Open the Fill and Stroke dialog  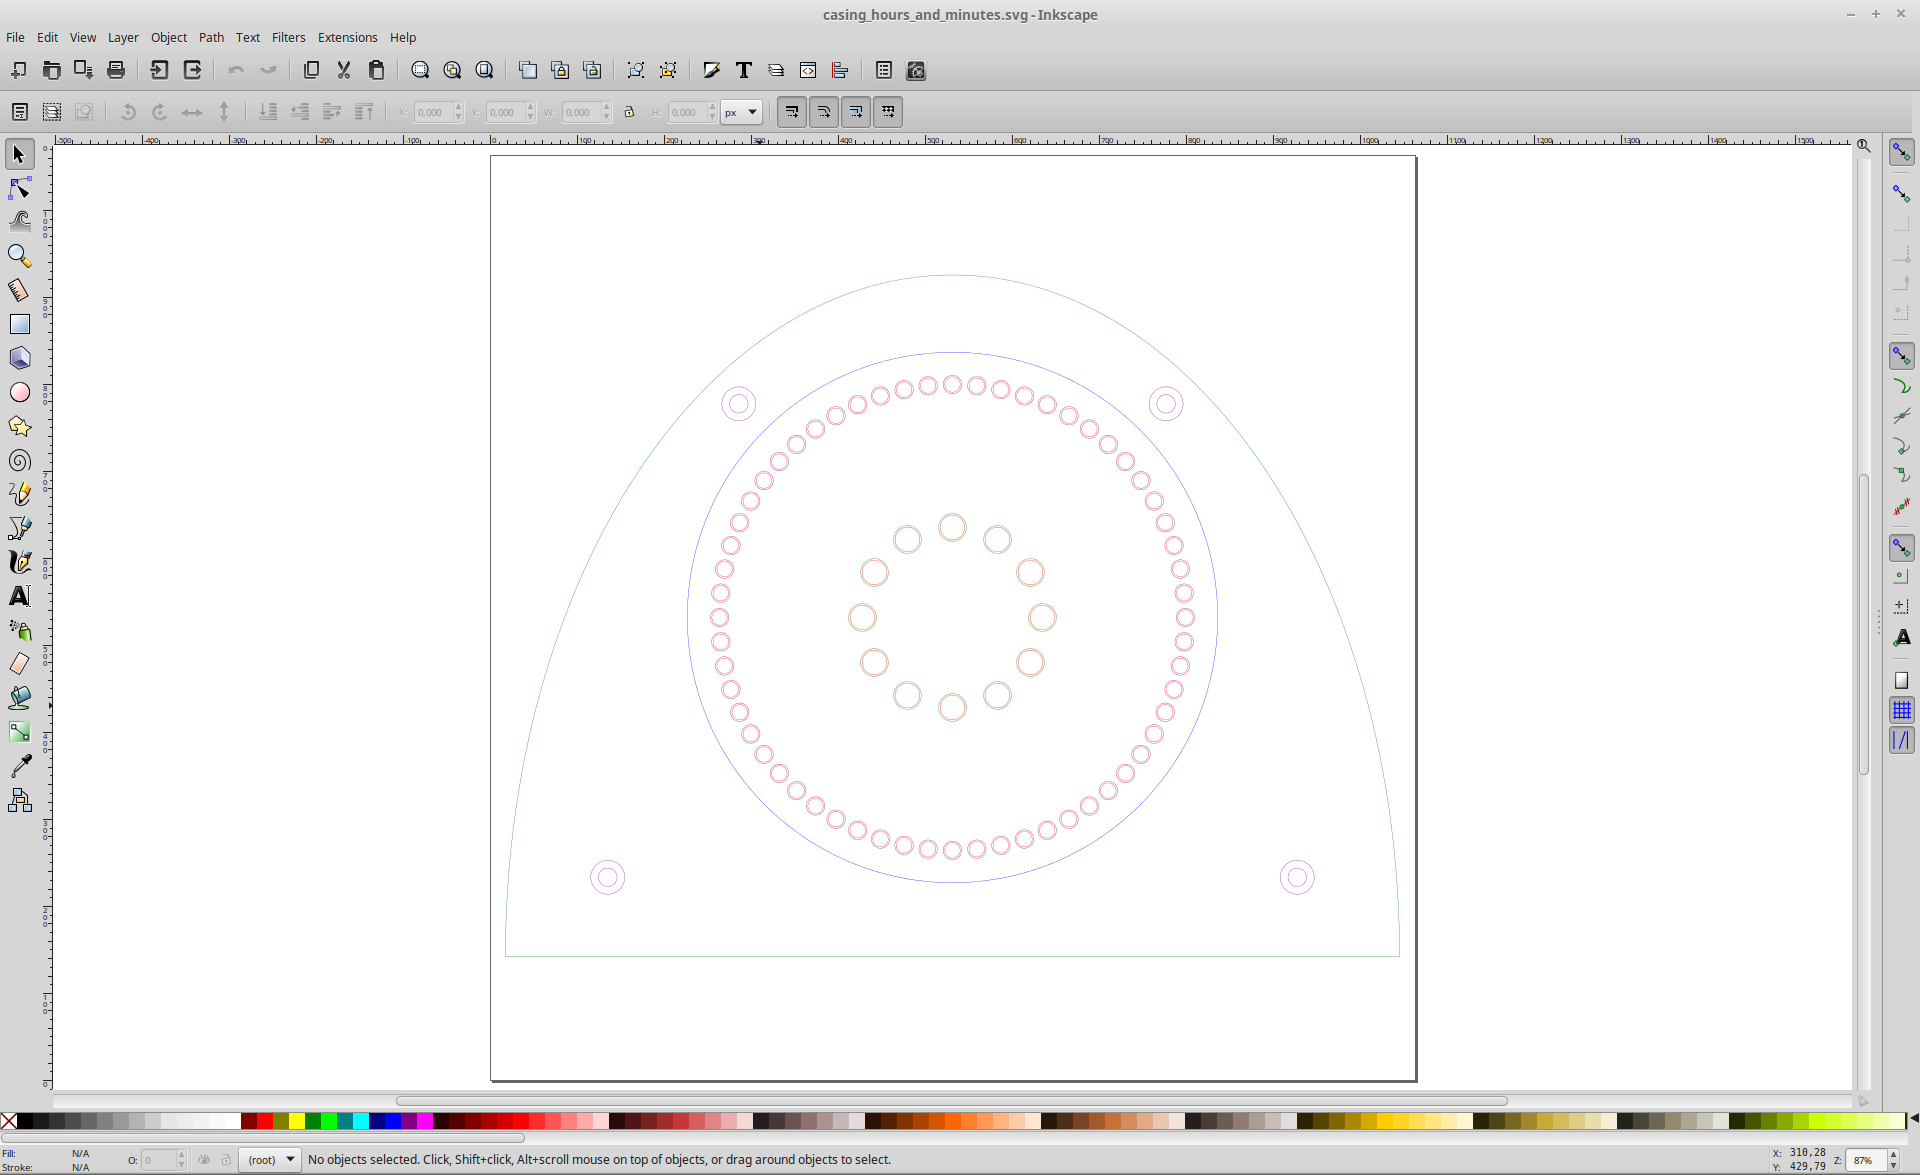coord(711,70)
